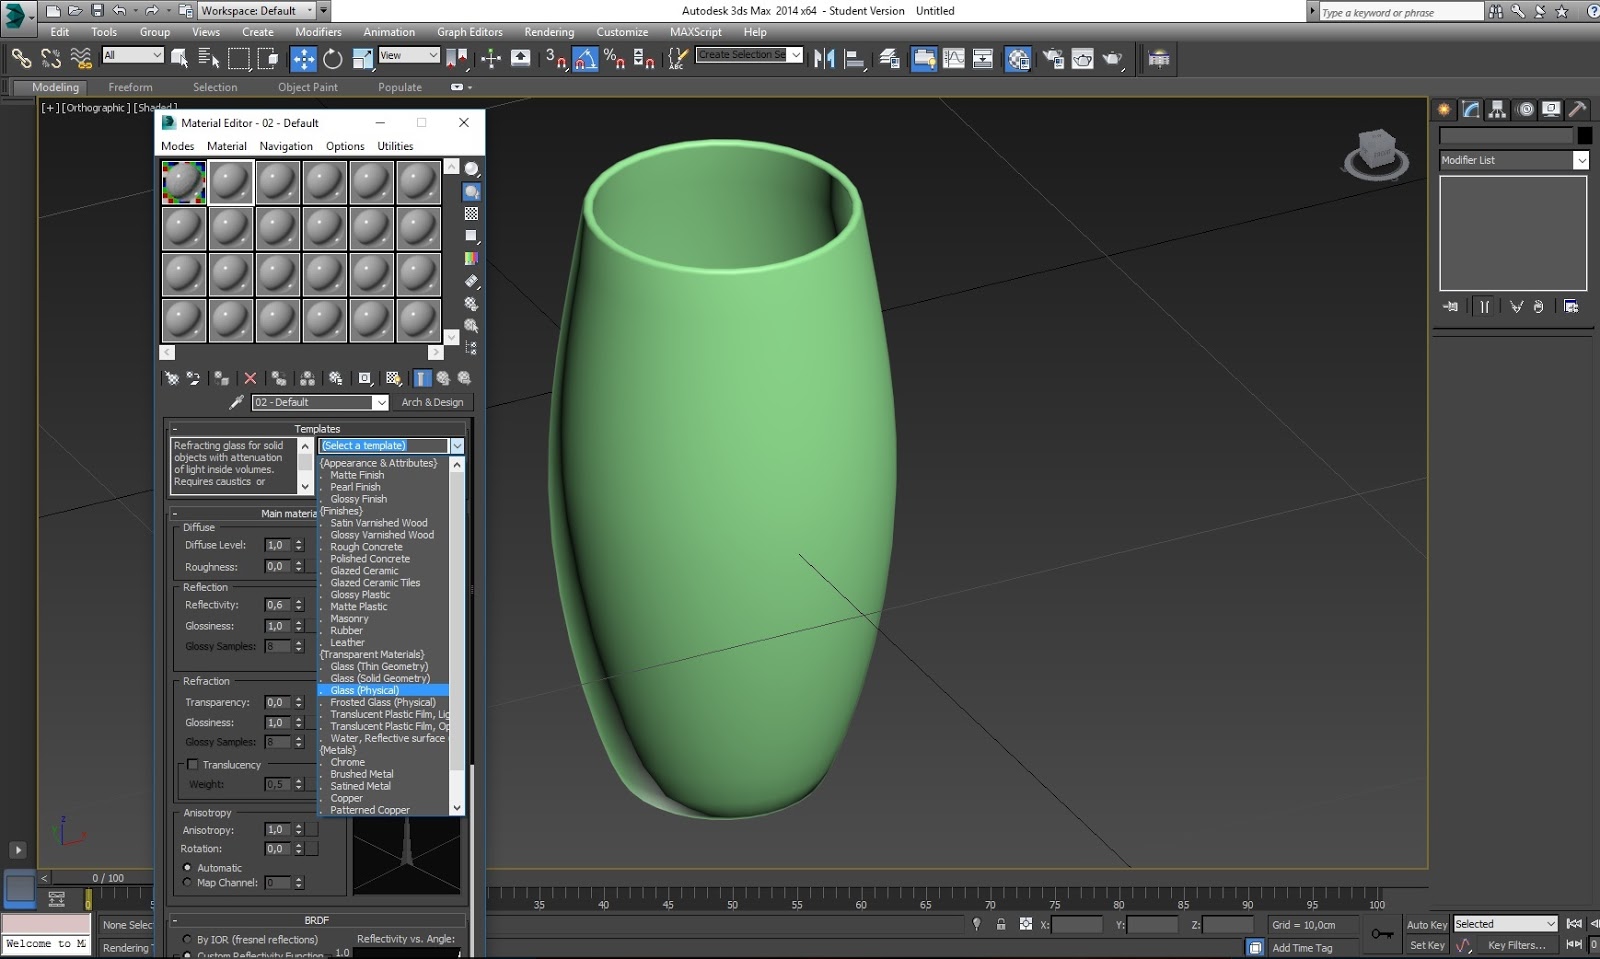Open the 02 - Default material name dropdown
1600x959 pixels.
tap(381, 402)
